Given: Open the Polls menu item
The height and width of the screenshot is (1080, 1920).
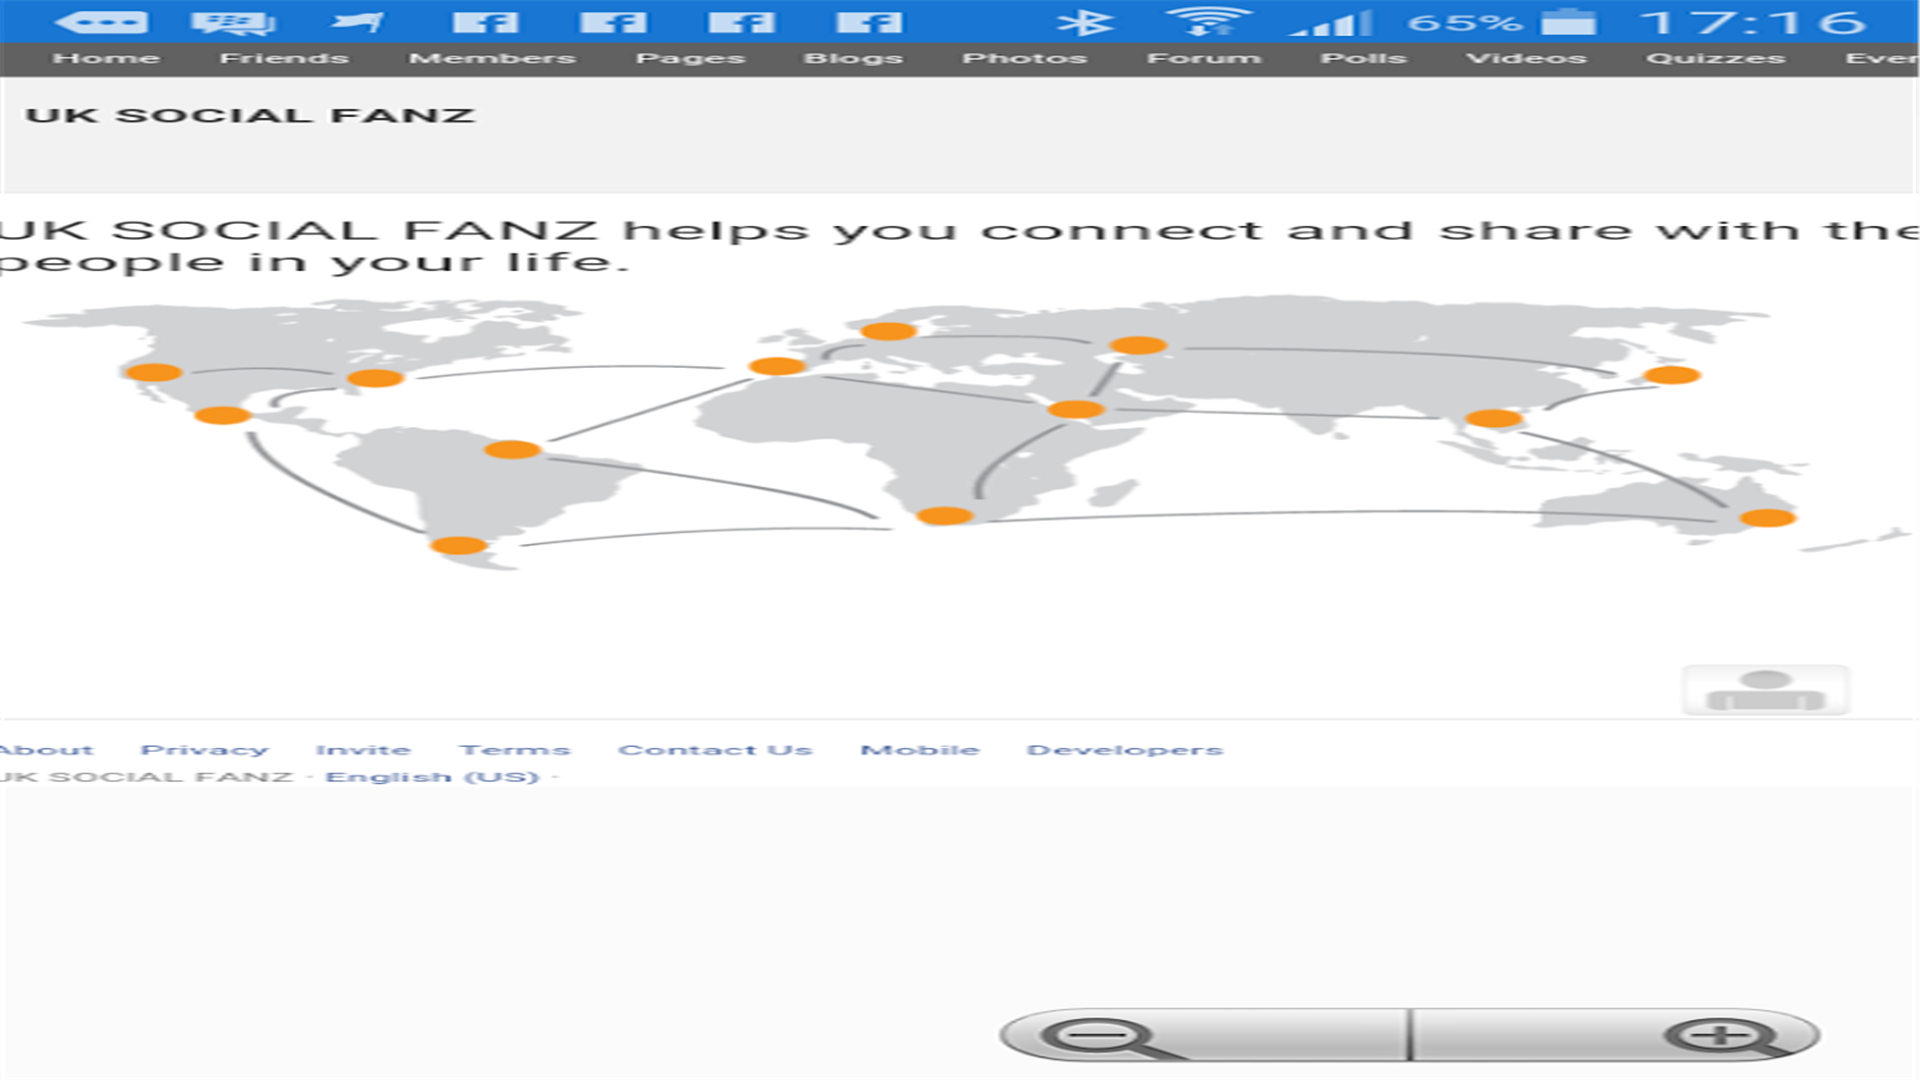Looking at the screenshot, I should [x=1363, y=58].
